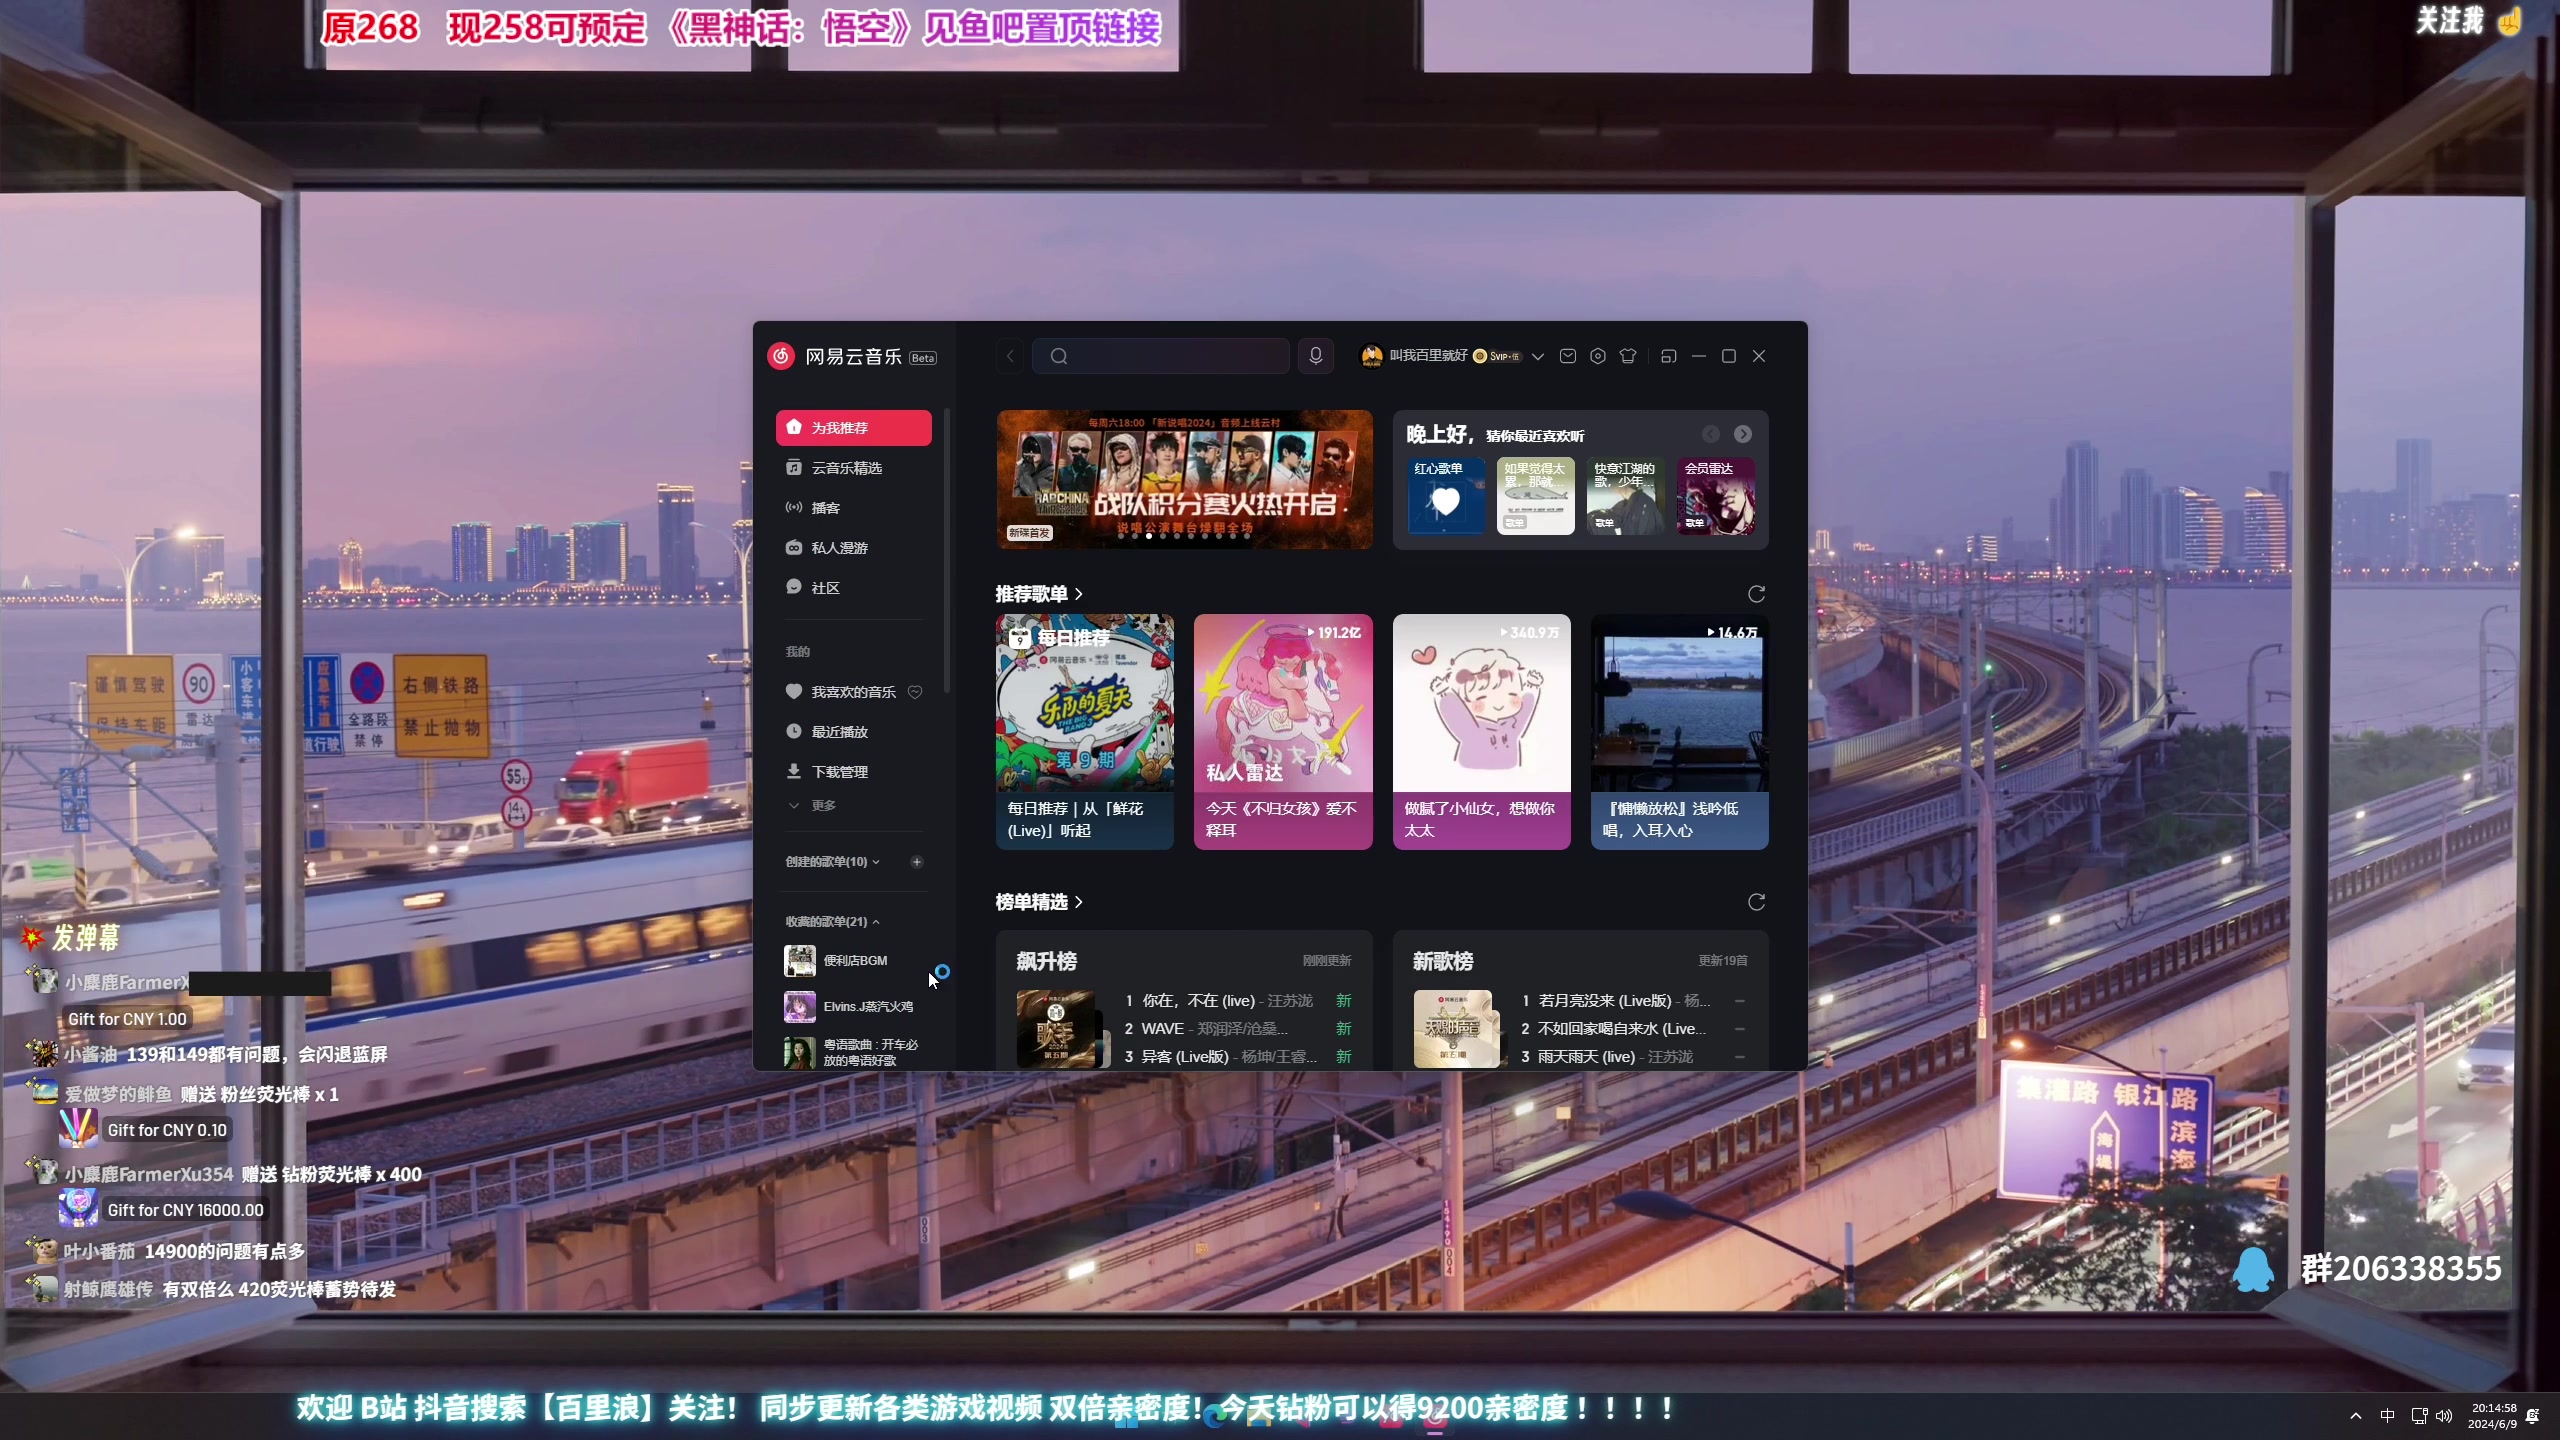This screenshot has height=1440, width=2560.
Task: Switch to mini player mode icon
Action: coord(1668,356)
